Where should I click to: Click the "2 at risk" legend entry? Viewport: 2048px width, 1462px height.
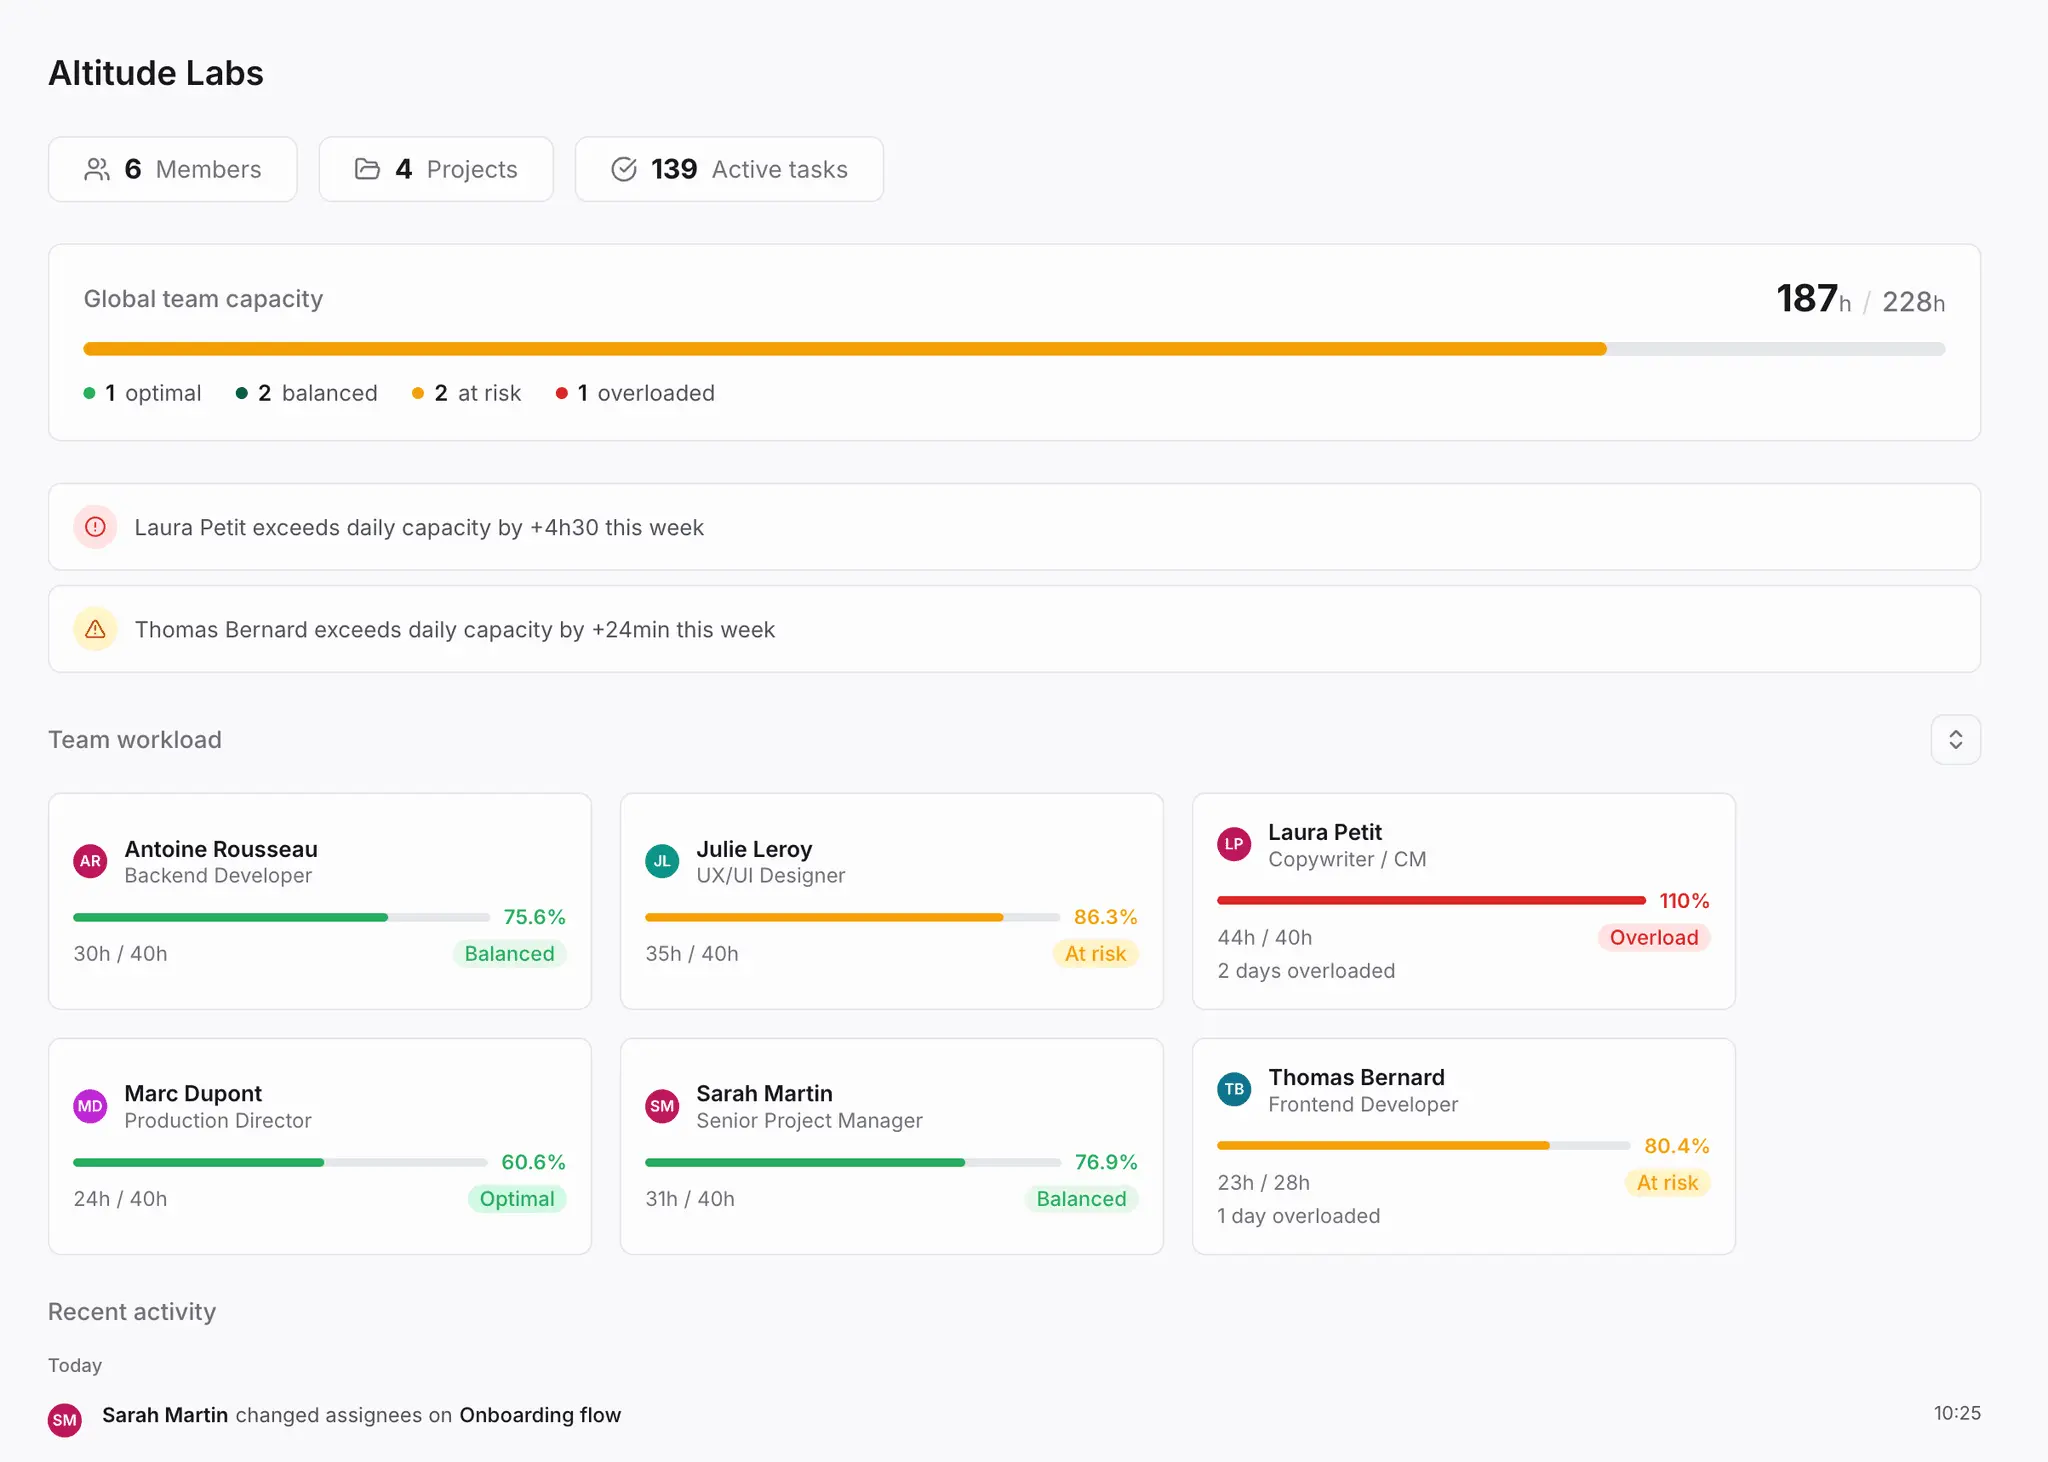point(467,393)
